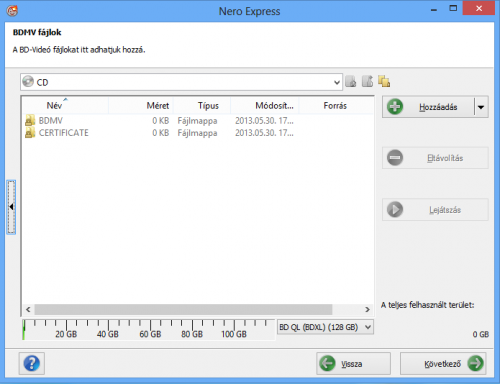
Task: Click the Vissza back button
Action: coord(353,364)
